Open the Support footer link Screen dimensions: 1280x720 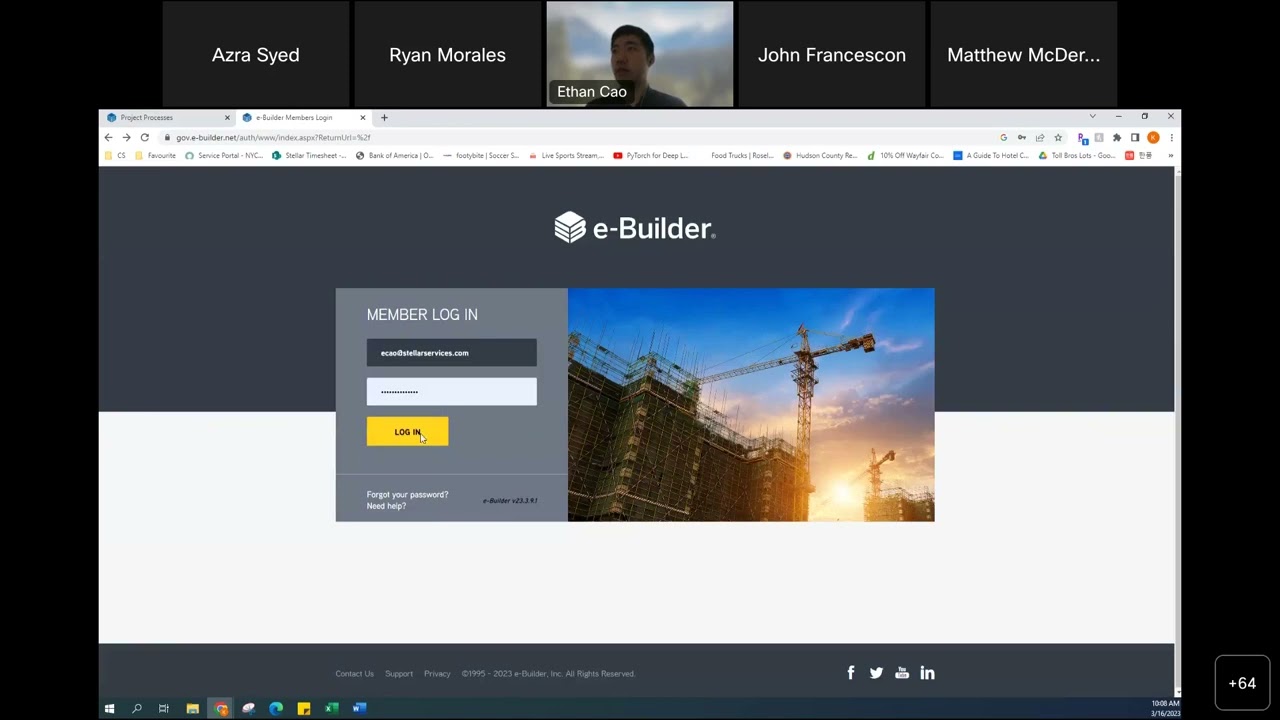(x=399, y=674)
